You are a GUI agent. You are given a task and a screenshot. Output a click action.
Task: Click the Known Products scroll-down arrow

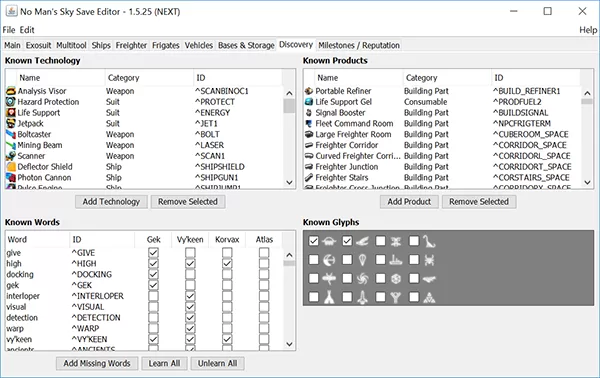587,182
